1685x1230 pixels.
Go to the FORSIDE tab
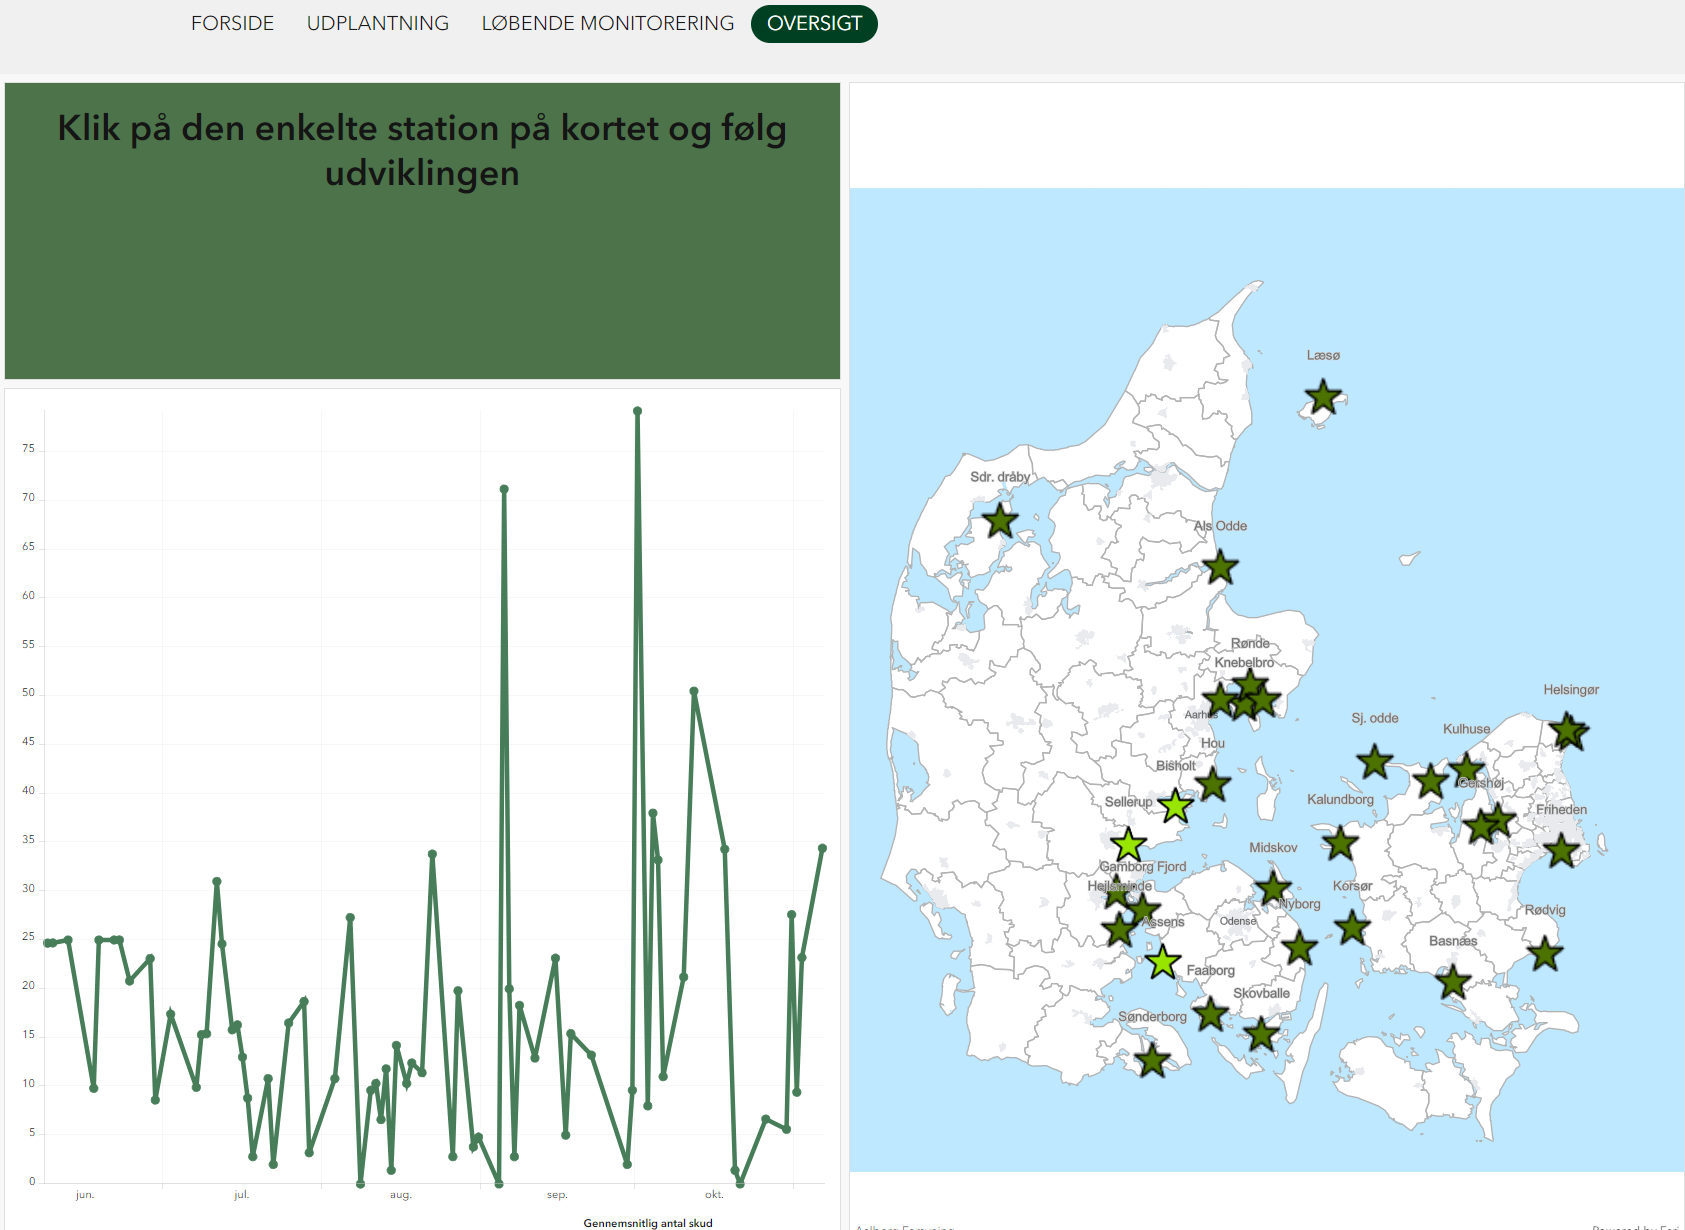click(x=232, y=23)
